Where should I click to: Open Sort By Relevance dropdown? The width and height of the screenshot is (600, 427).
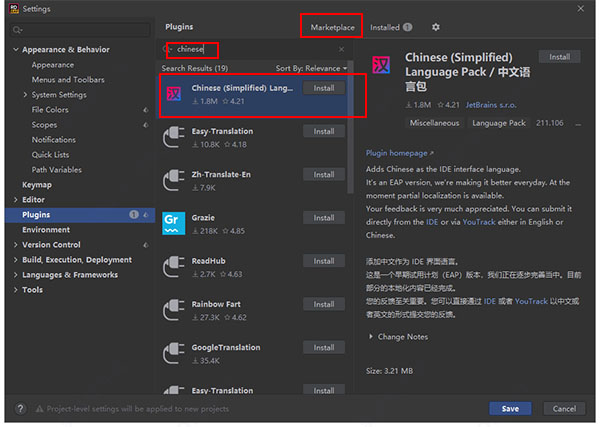(311, 68)
